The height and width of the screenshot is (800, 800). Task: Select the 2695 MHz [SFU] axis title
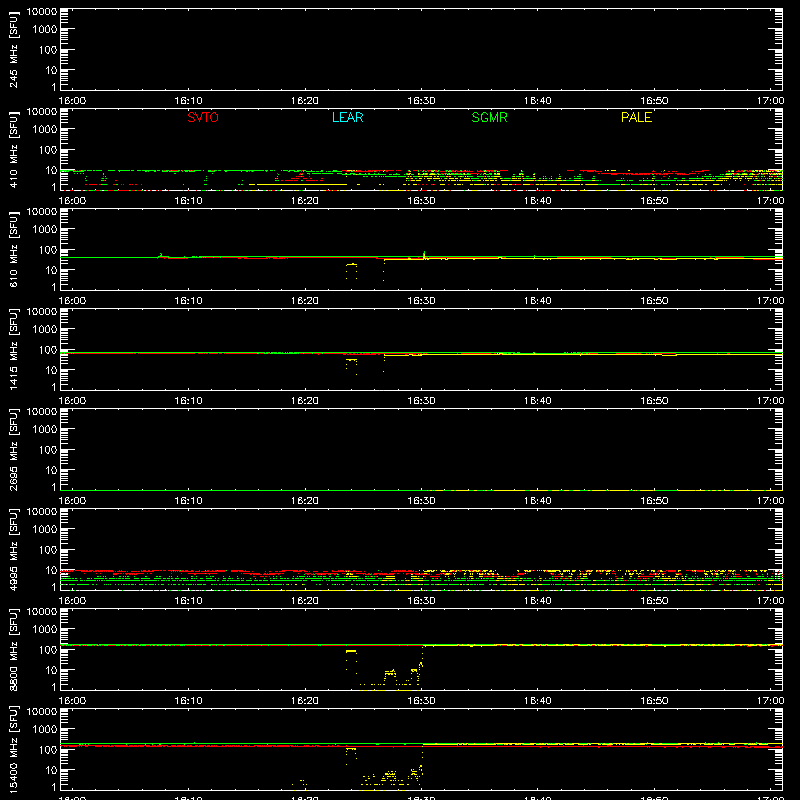click(x=14, y=449)
